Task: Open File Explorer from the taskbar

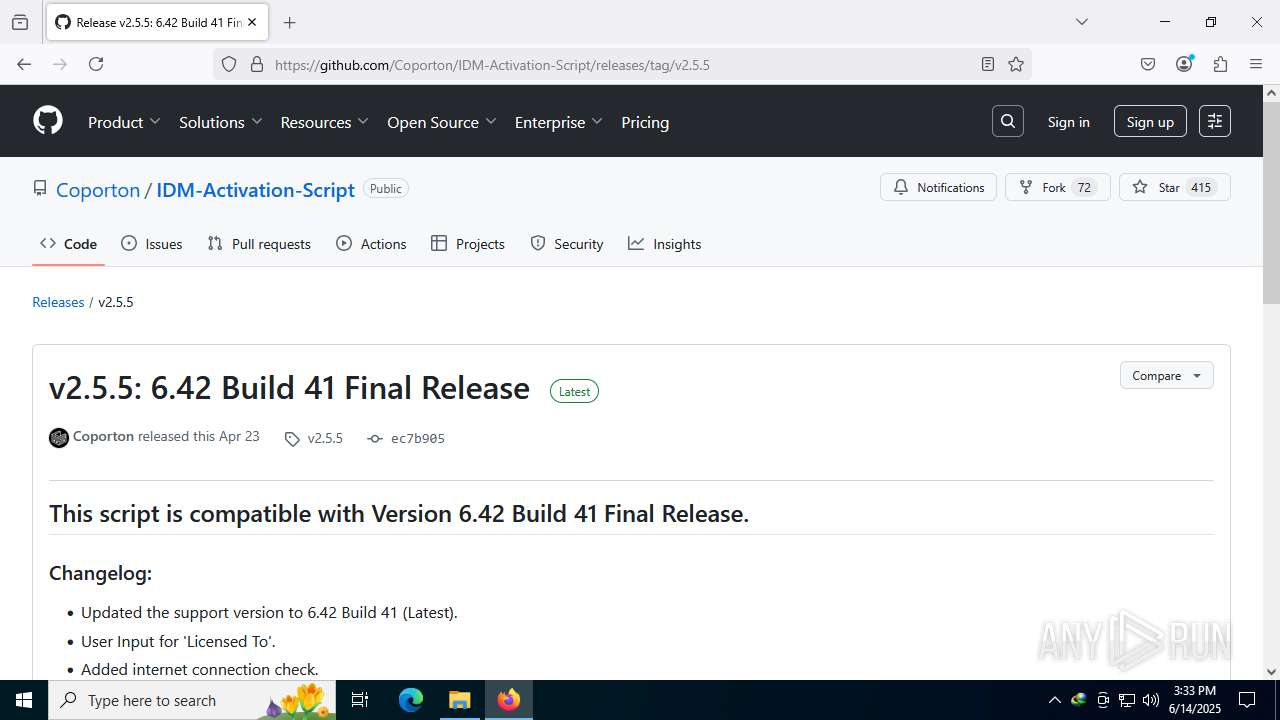Action: click(x=459, y=700)
